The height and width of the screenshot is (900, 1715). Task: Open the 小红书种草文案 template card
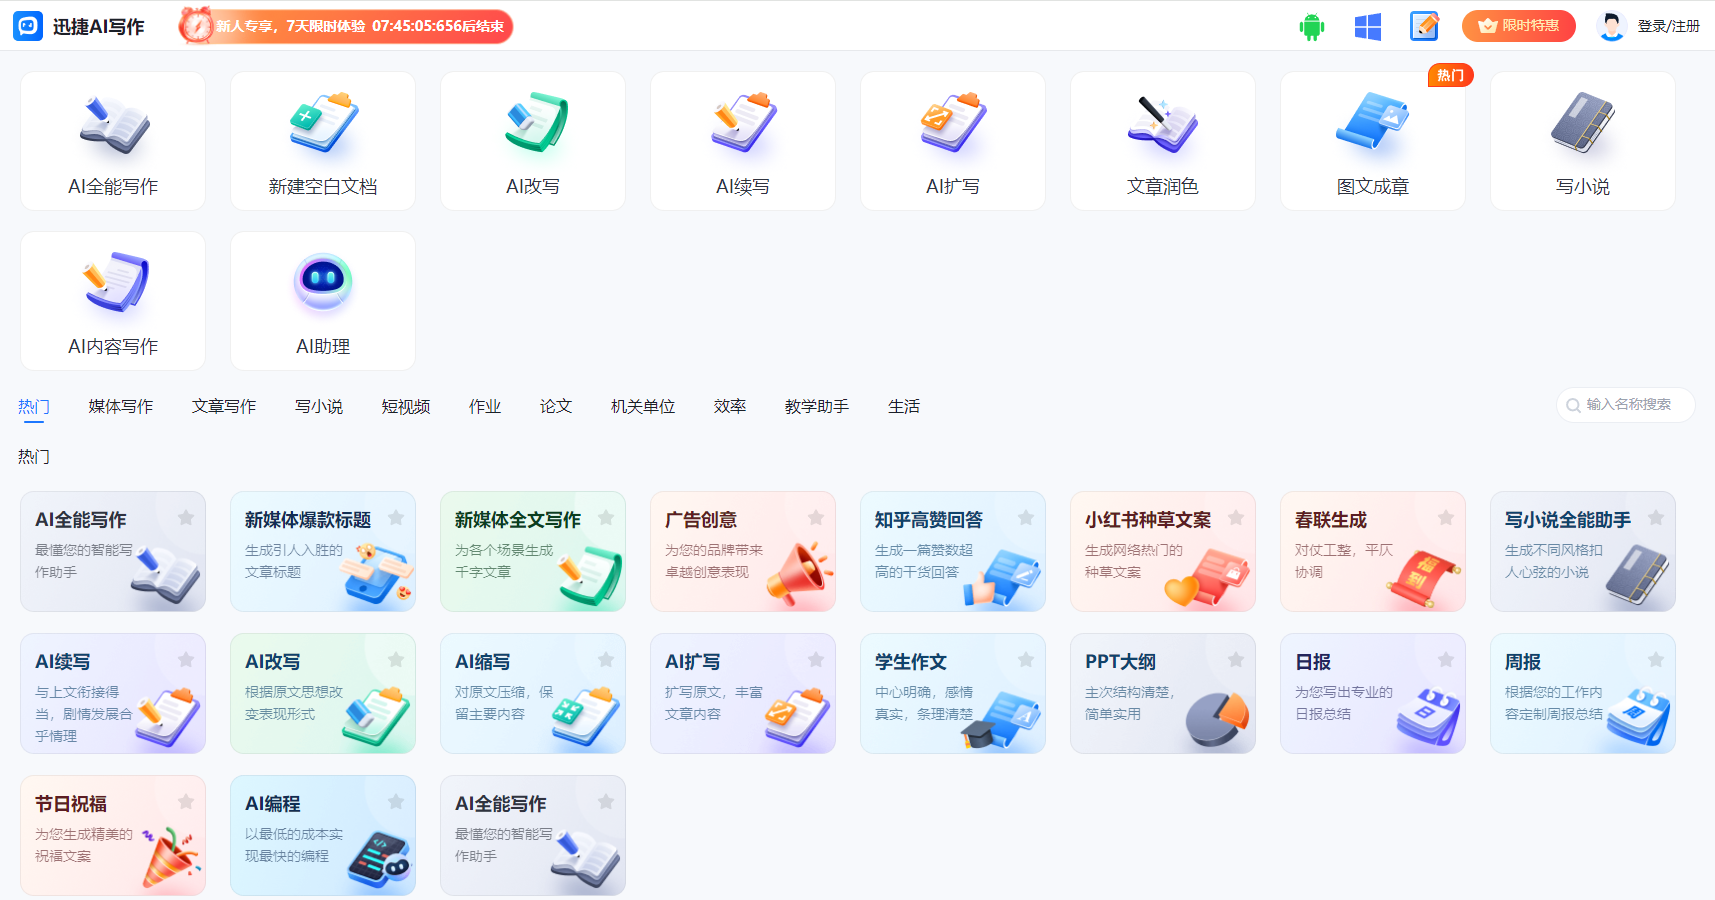[1162, 551]
